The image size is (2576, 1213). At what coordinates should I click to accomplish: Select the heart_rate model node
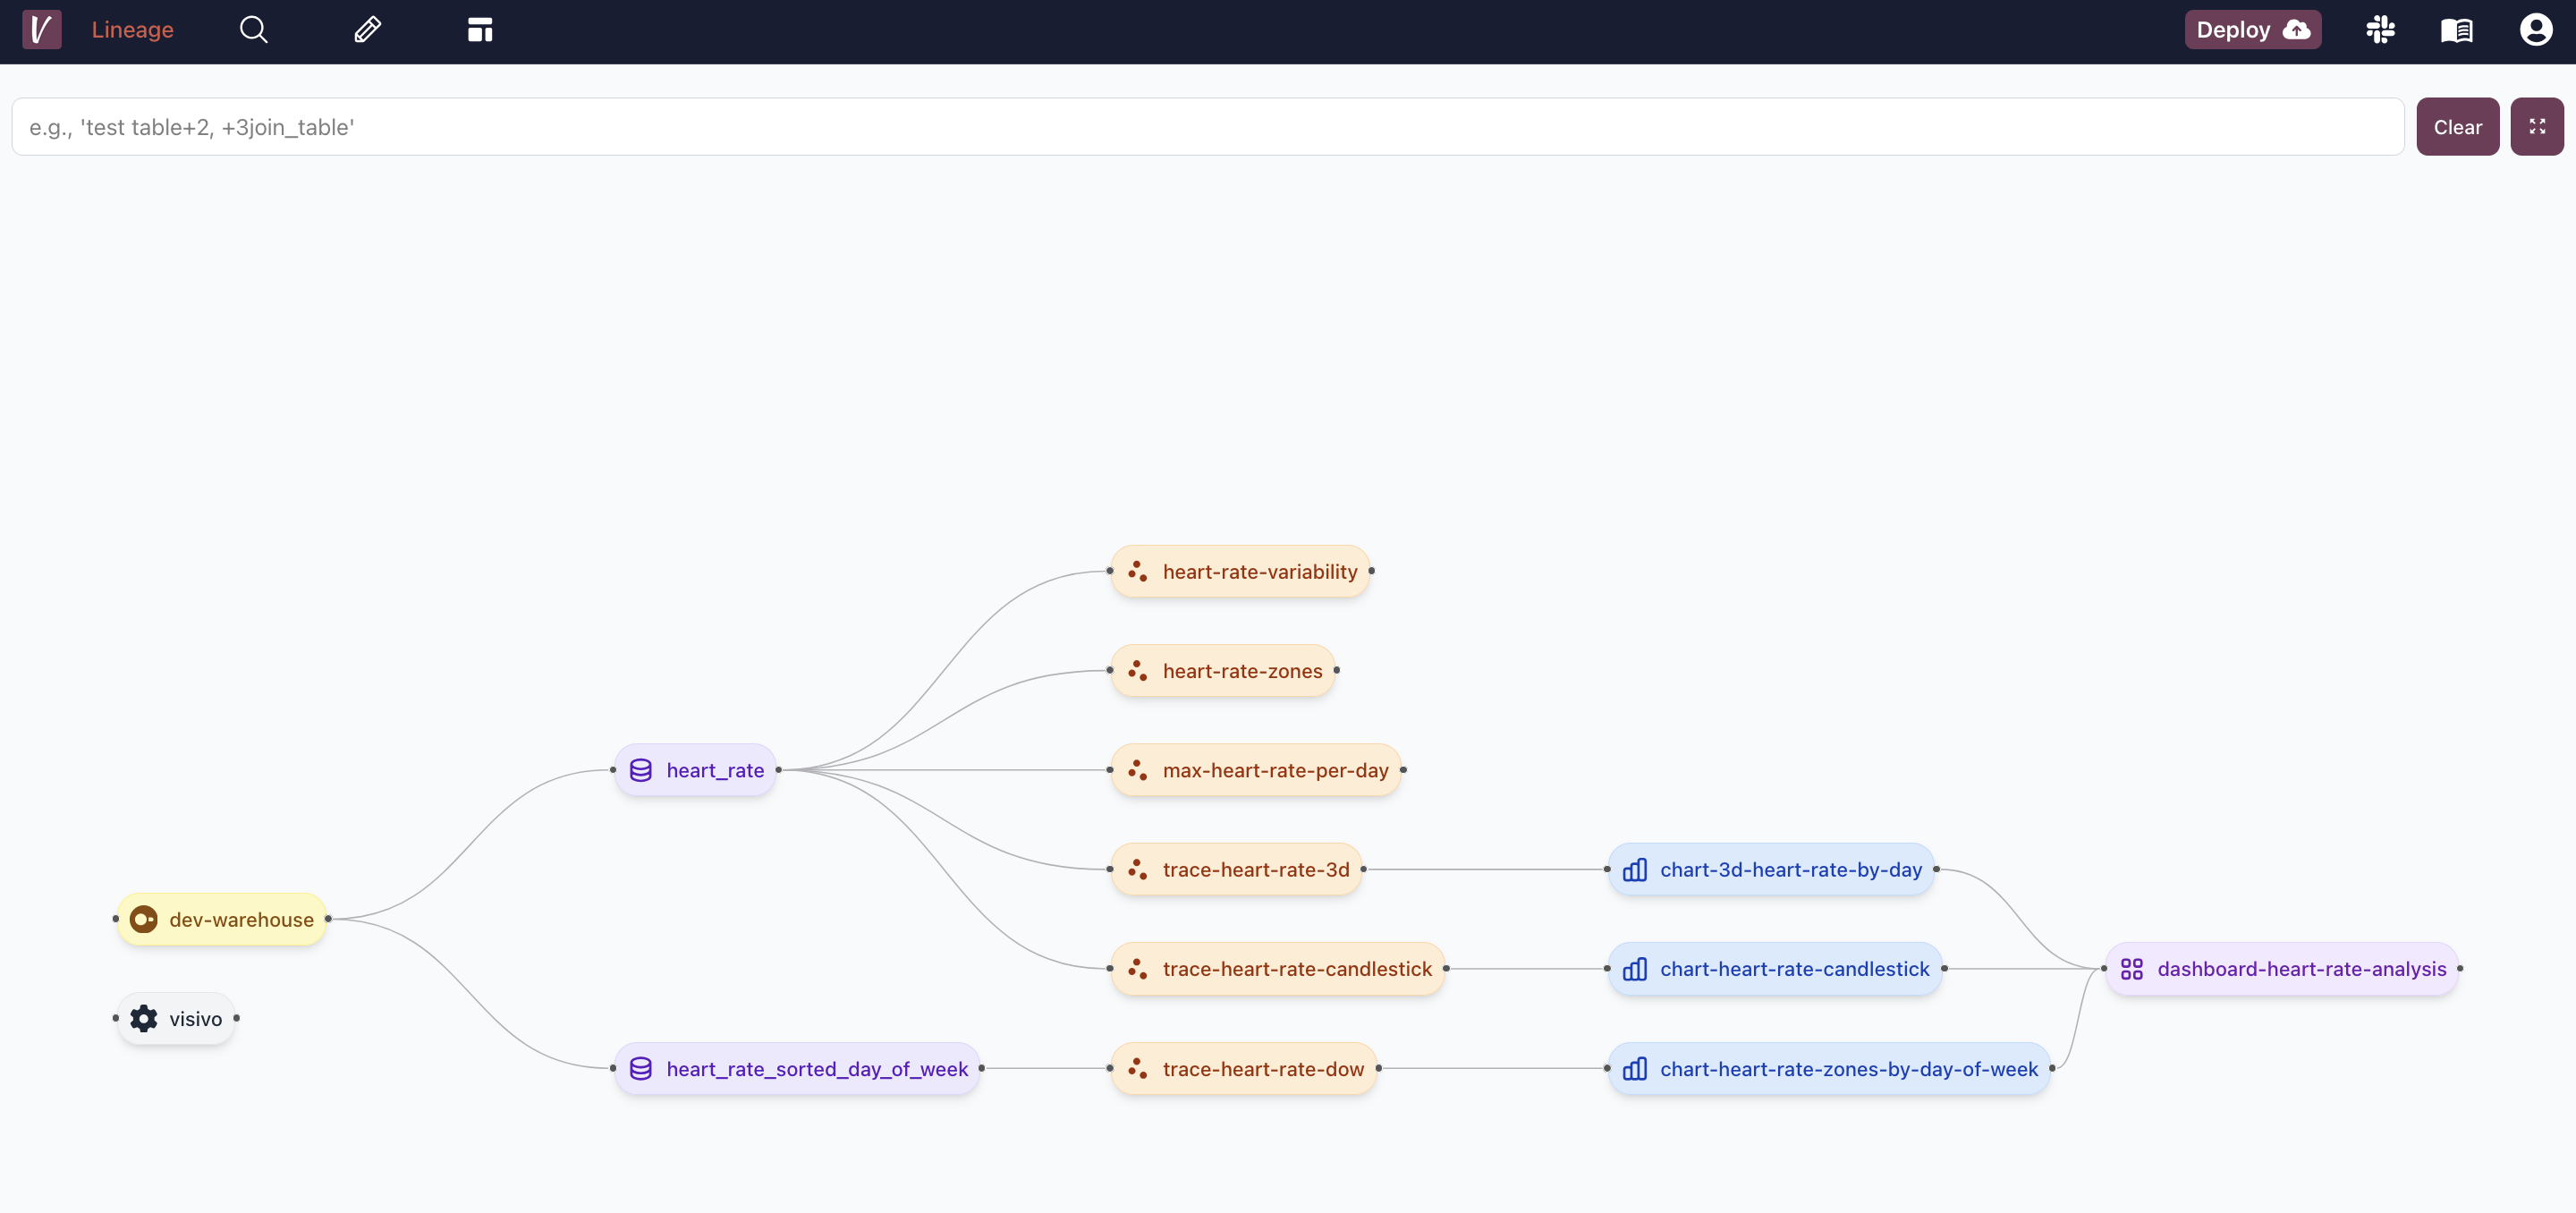tap(696, 770)
